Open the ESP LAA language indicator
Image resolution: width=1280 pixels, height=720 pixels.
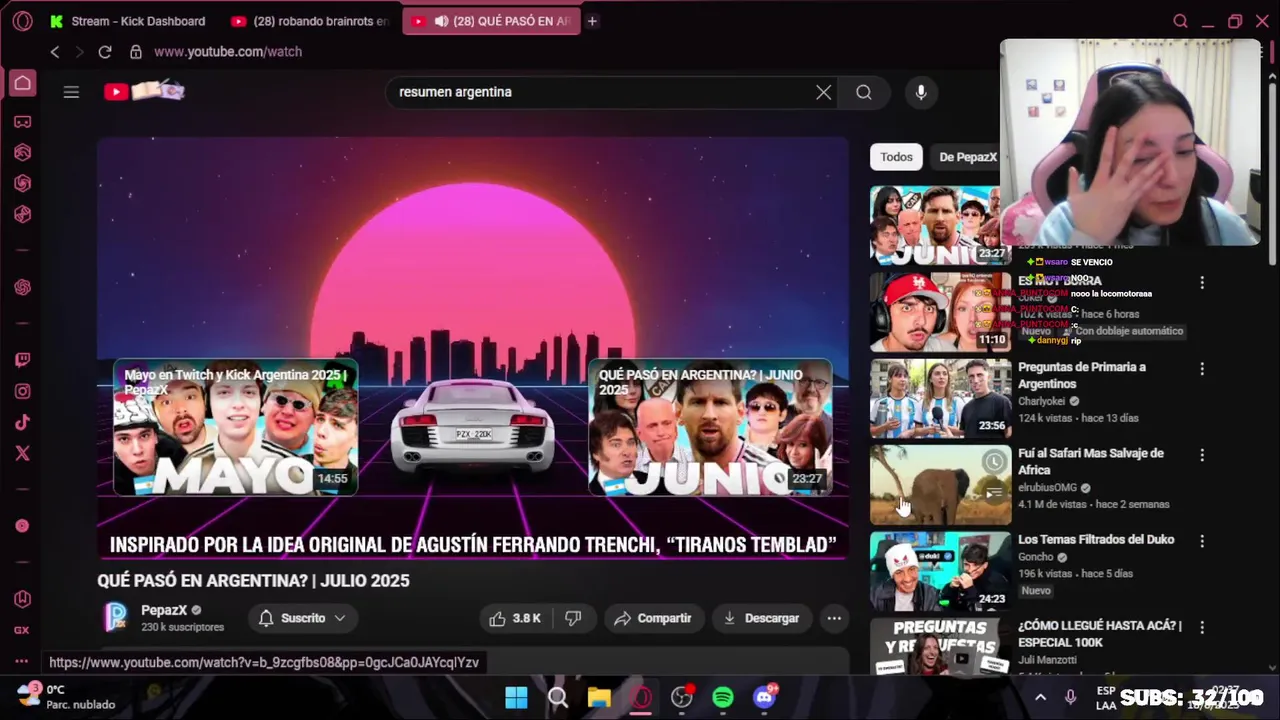1106,697
